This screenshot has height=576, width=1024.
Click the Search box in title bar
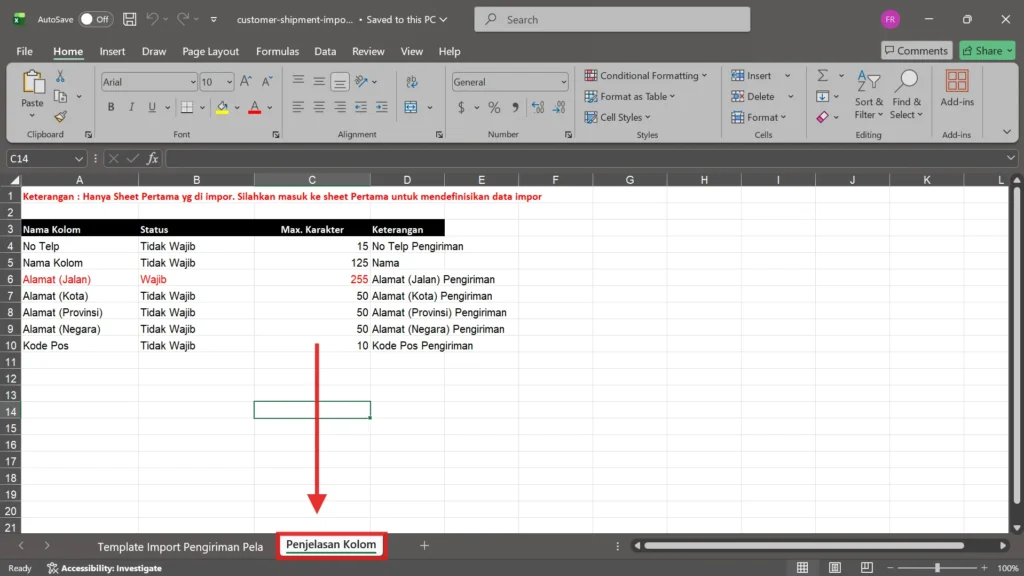[612, 20]
